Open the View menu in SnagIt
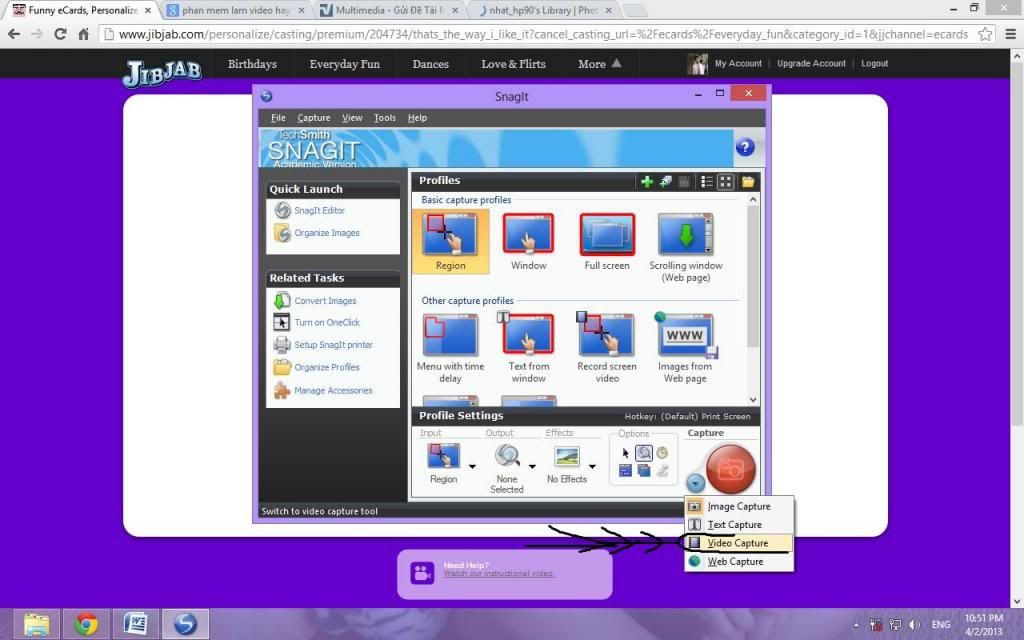Screen dimensions: 1024x640 pos(352,118)
